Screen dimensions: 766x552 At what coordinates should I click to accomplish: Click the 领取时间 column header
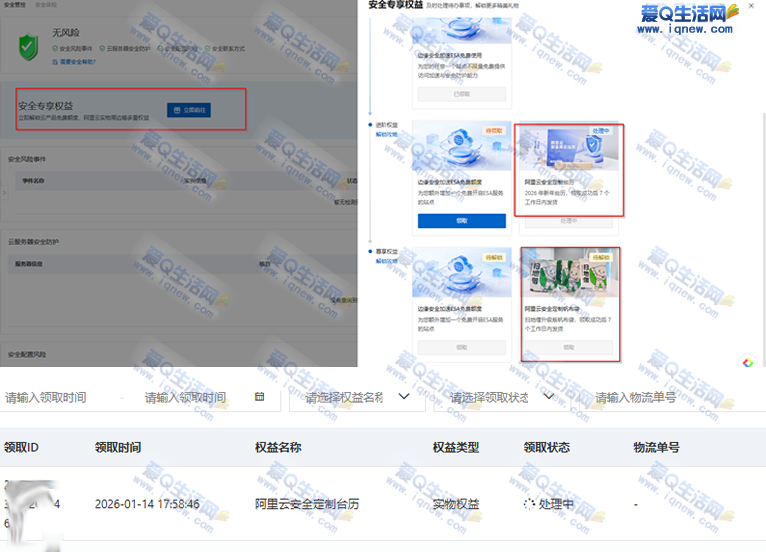pyautogui.click(x=118, y=447)
